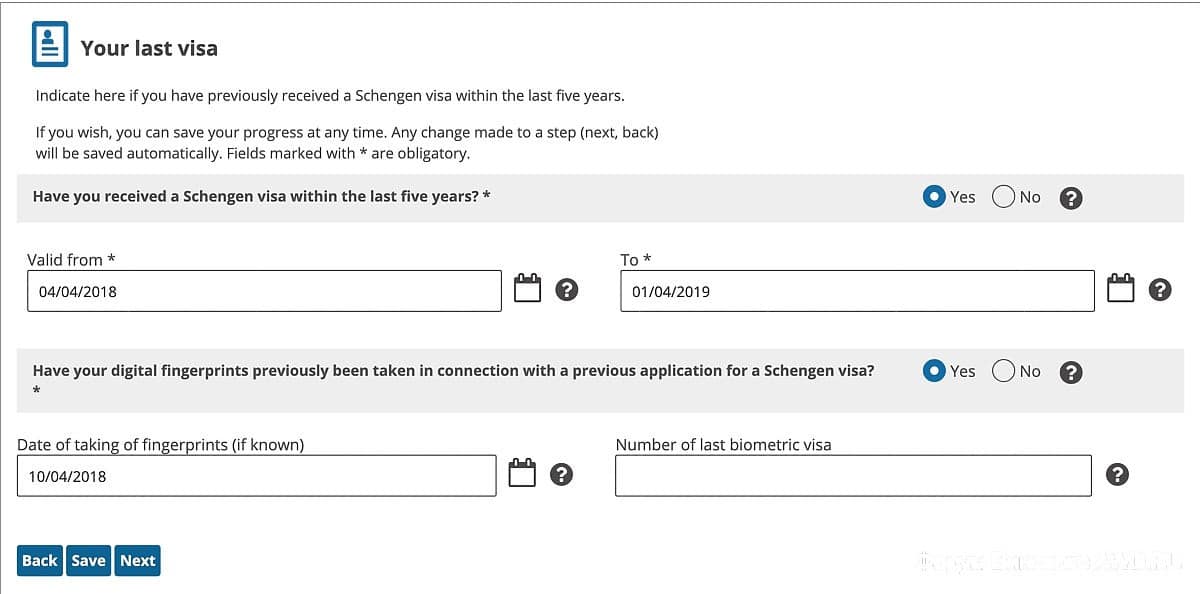
Task: Save your application progress
Action: tap(88, 560)
